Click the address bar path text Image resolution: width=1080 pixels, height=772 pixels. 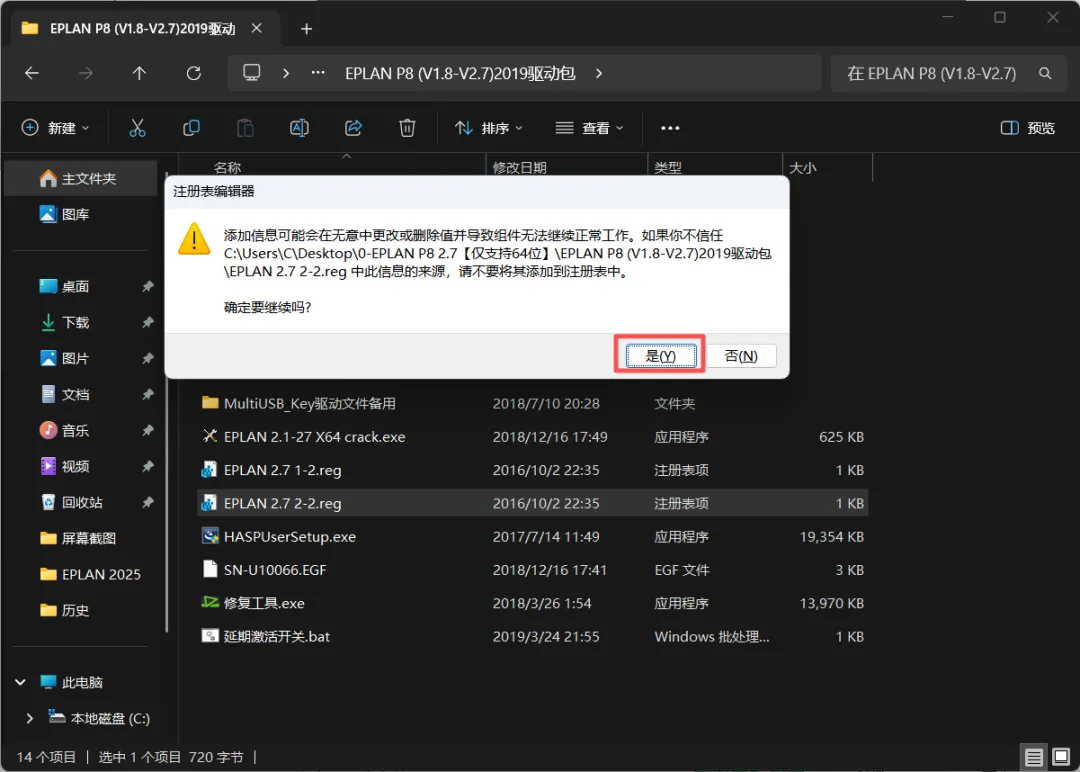click(459, 73)
